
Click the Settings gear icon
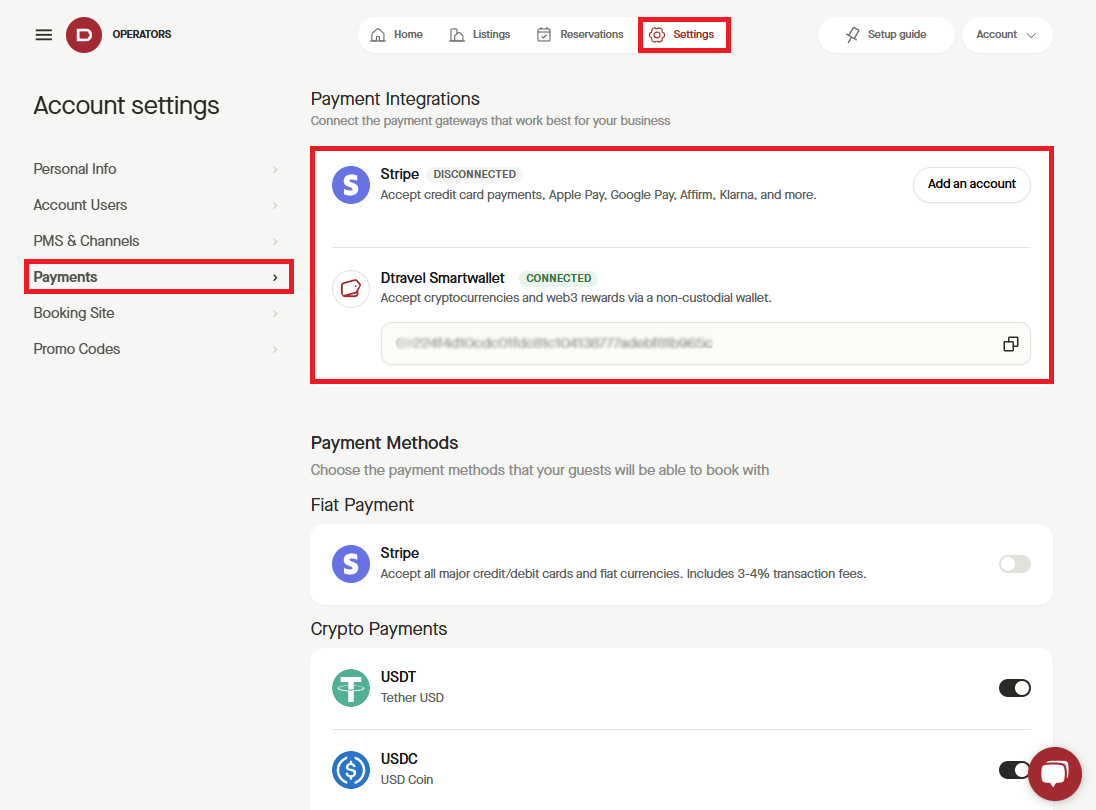click(x=657, y=35)
